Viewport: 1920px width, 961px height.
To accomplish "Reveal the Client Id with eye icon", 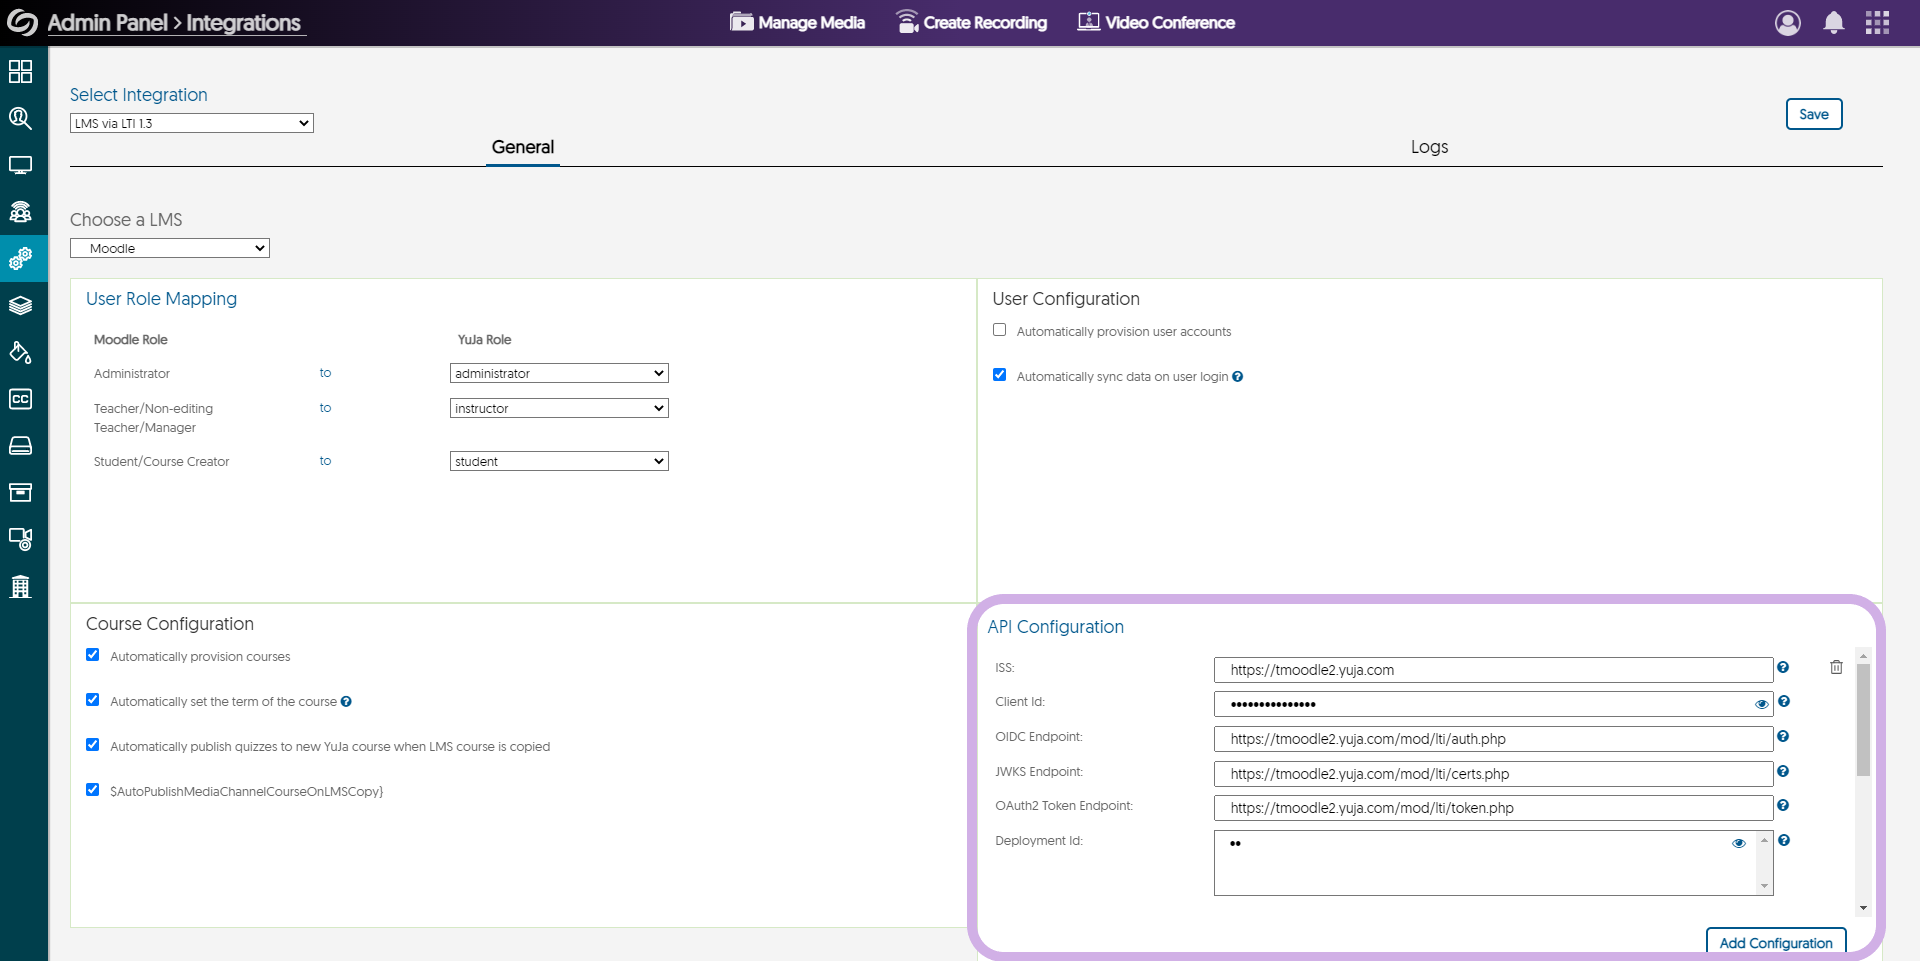I will [1761, 704].
